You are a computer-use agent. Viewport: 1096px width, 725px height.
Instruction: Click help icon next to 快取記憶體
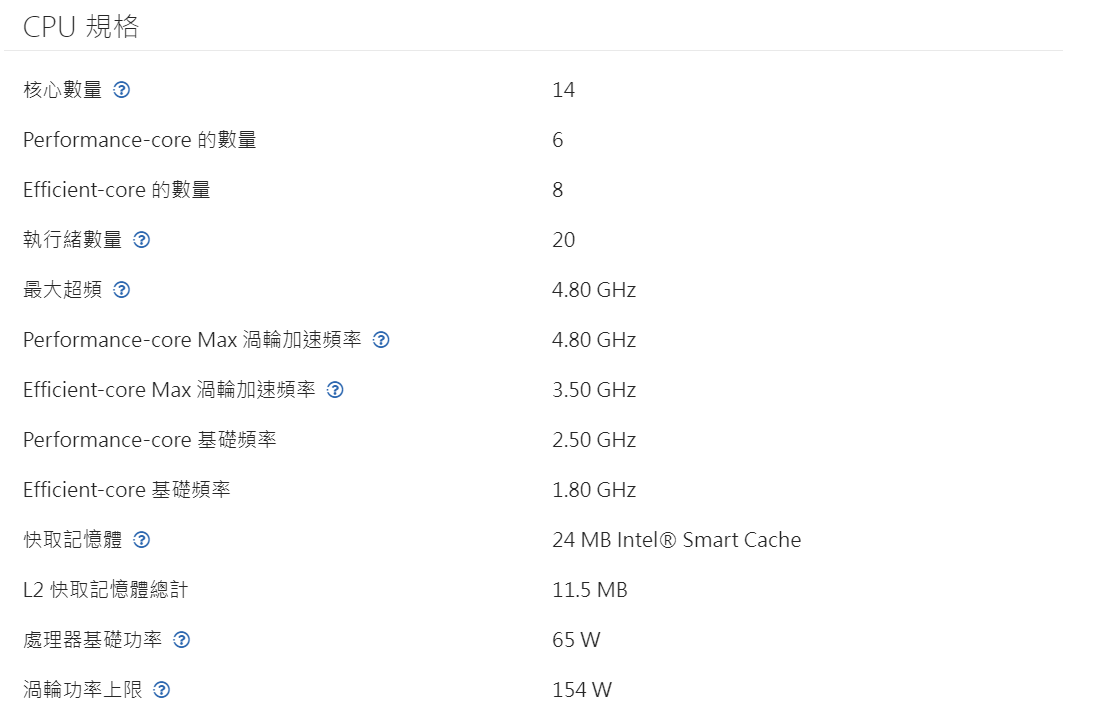[142, 540]
